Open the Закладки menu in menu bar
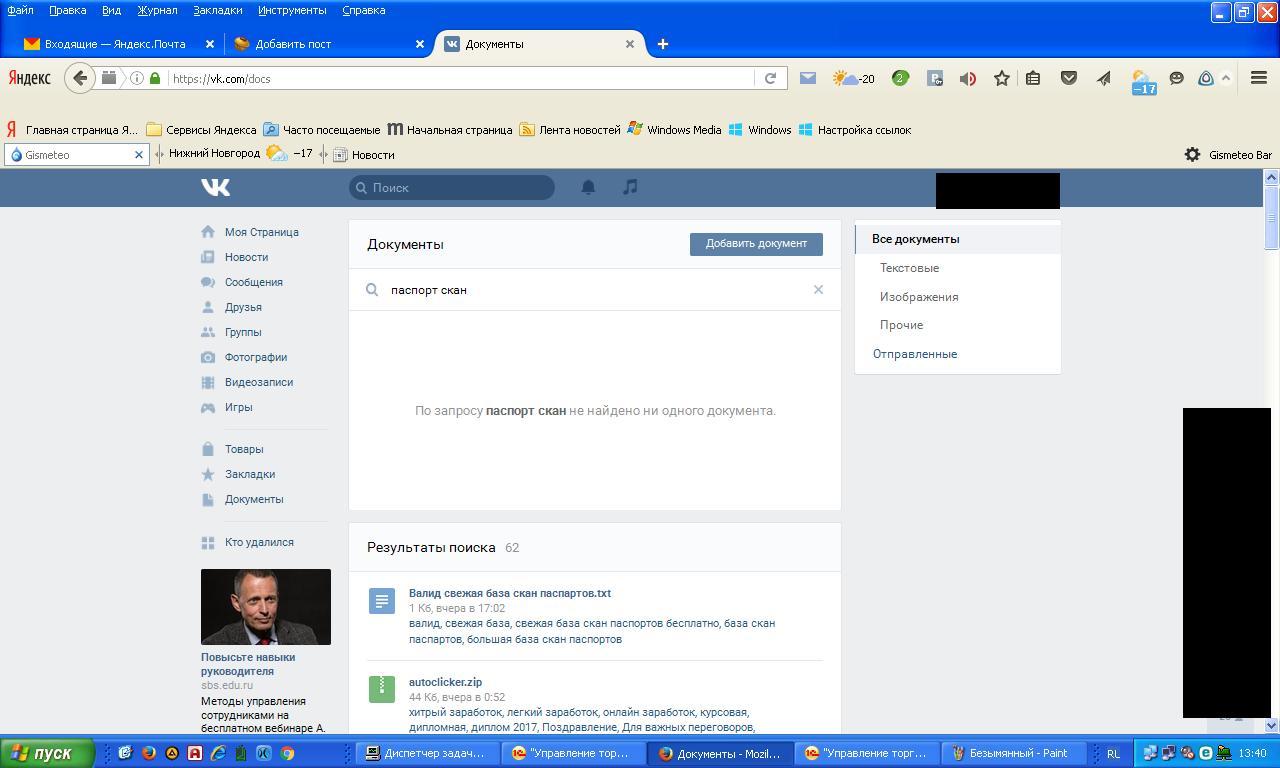 tap(217, 10)
